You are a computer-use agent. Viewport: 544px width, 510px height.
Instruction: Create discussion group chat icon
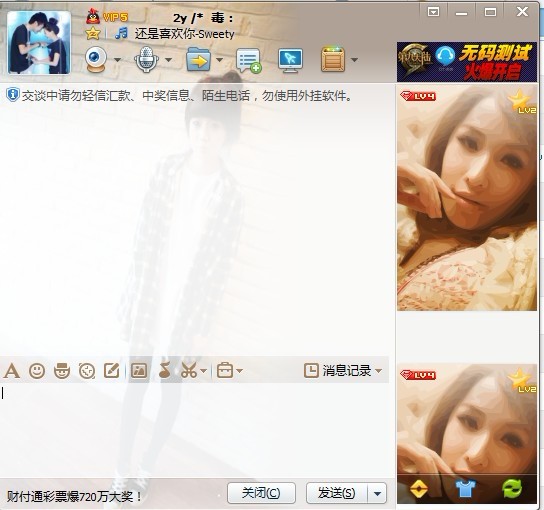[x=248, y=60]
